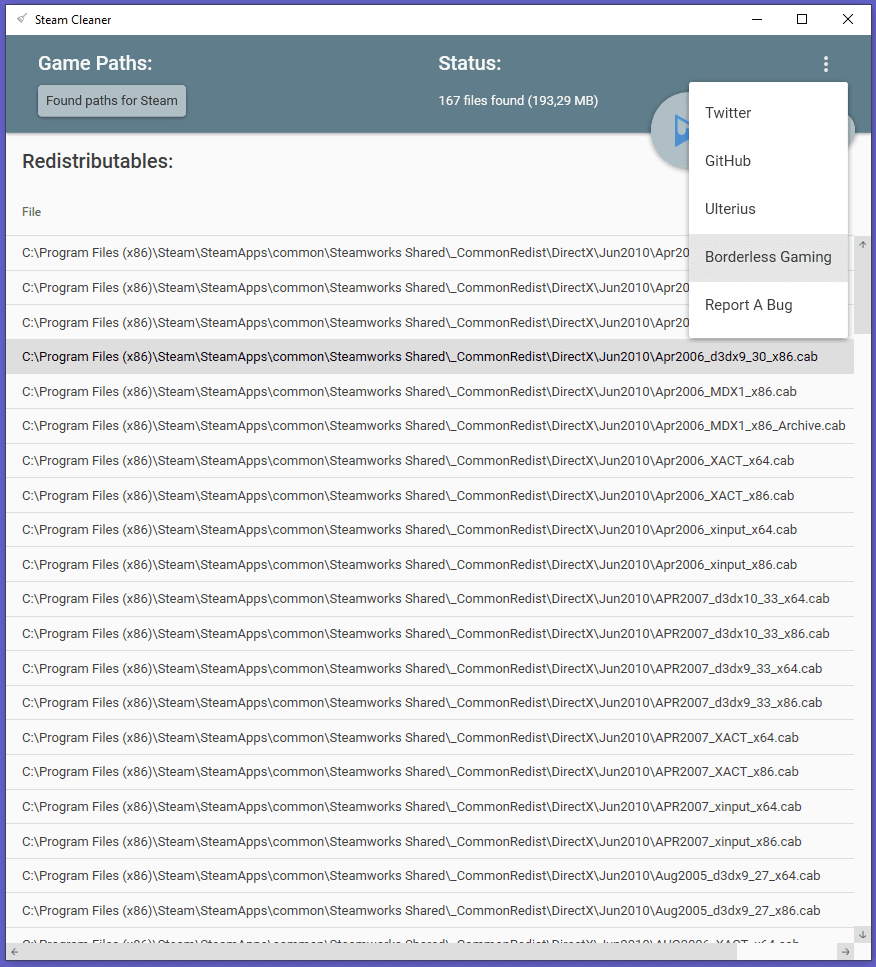Select Report A Bug menu item
Screen dimensions: 876x967
click(x=768, y=305)
